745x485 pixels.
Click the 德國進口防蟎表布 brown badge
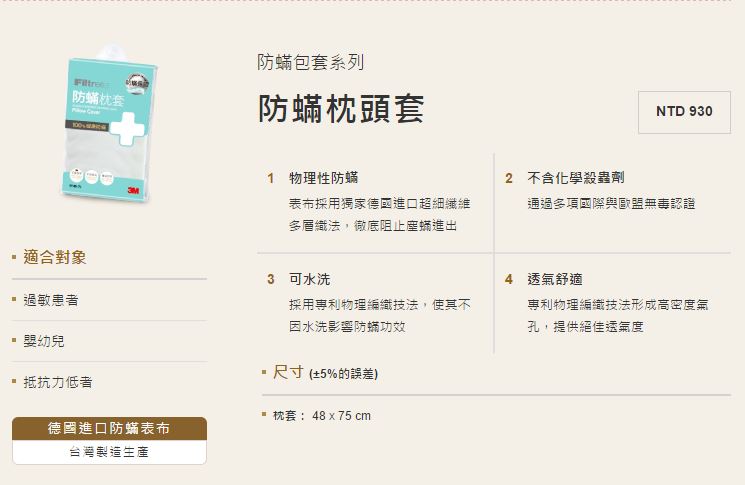point(109,428)
